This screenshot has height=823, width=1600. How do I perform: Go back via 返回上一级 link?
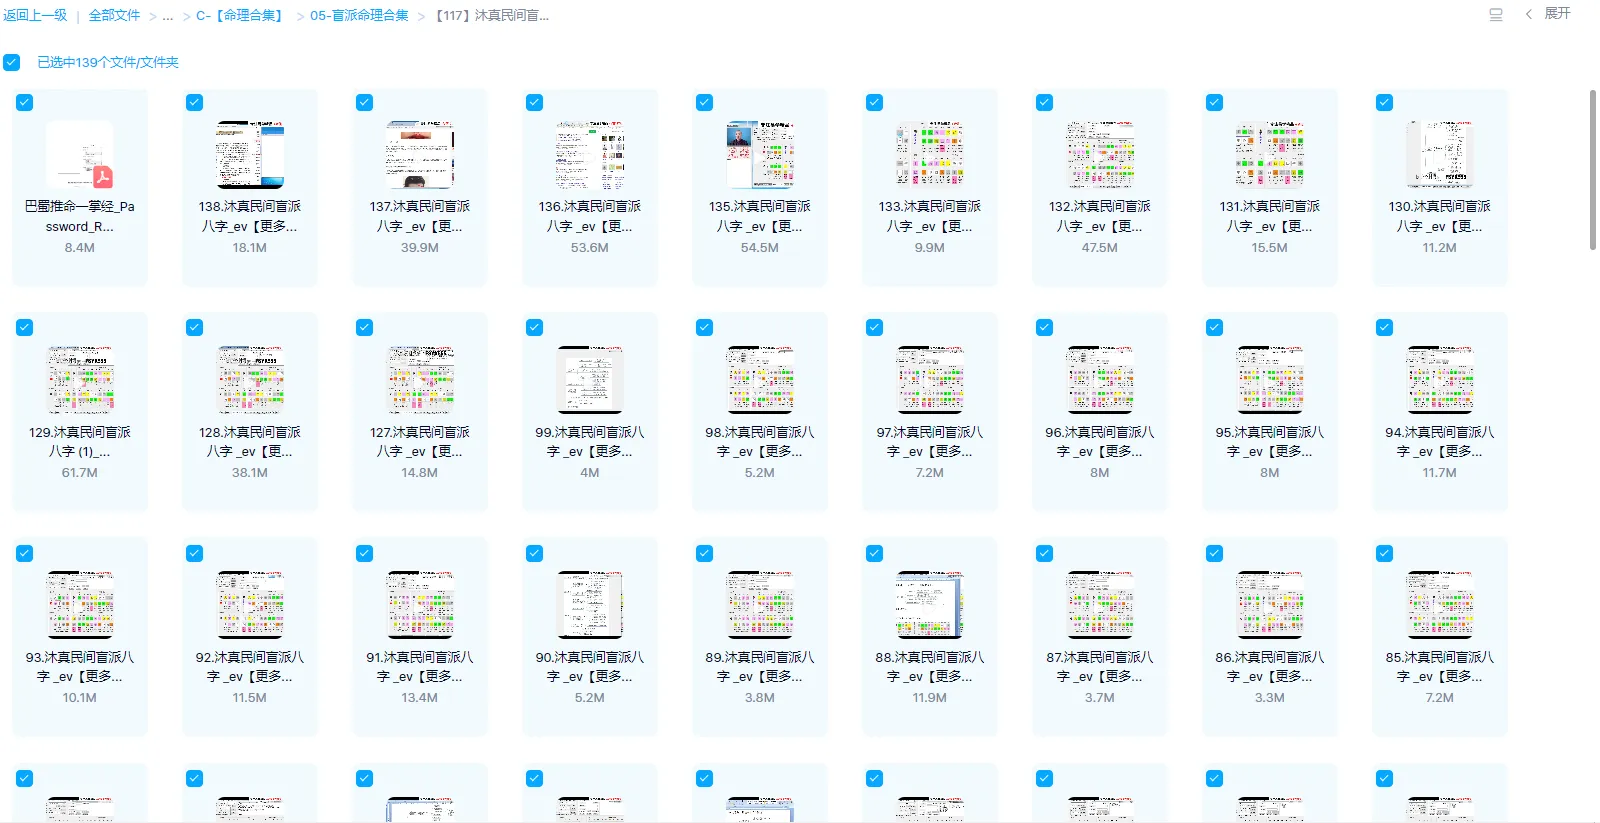pyautogui.click(x=35, y=15)
